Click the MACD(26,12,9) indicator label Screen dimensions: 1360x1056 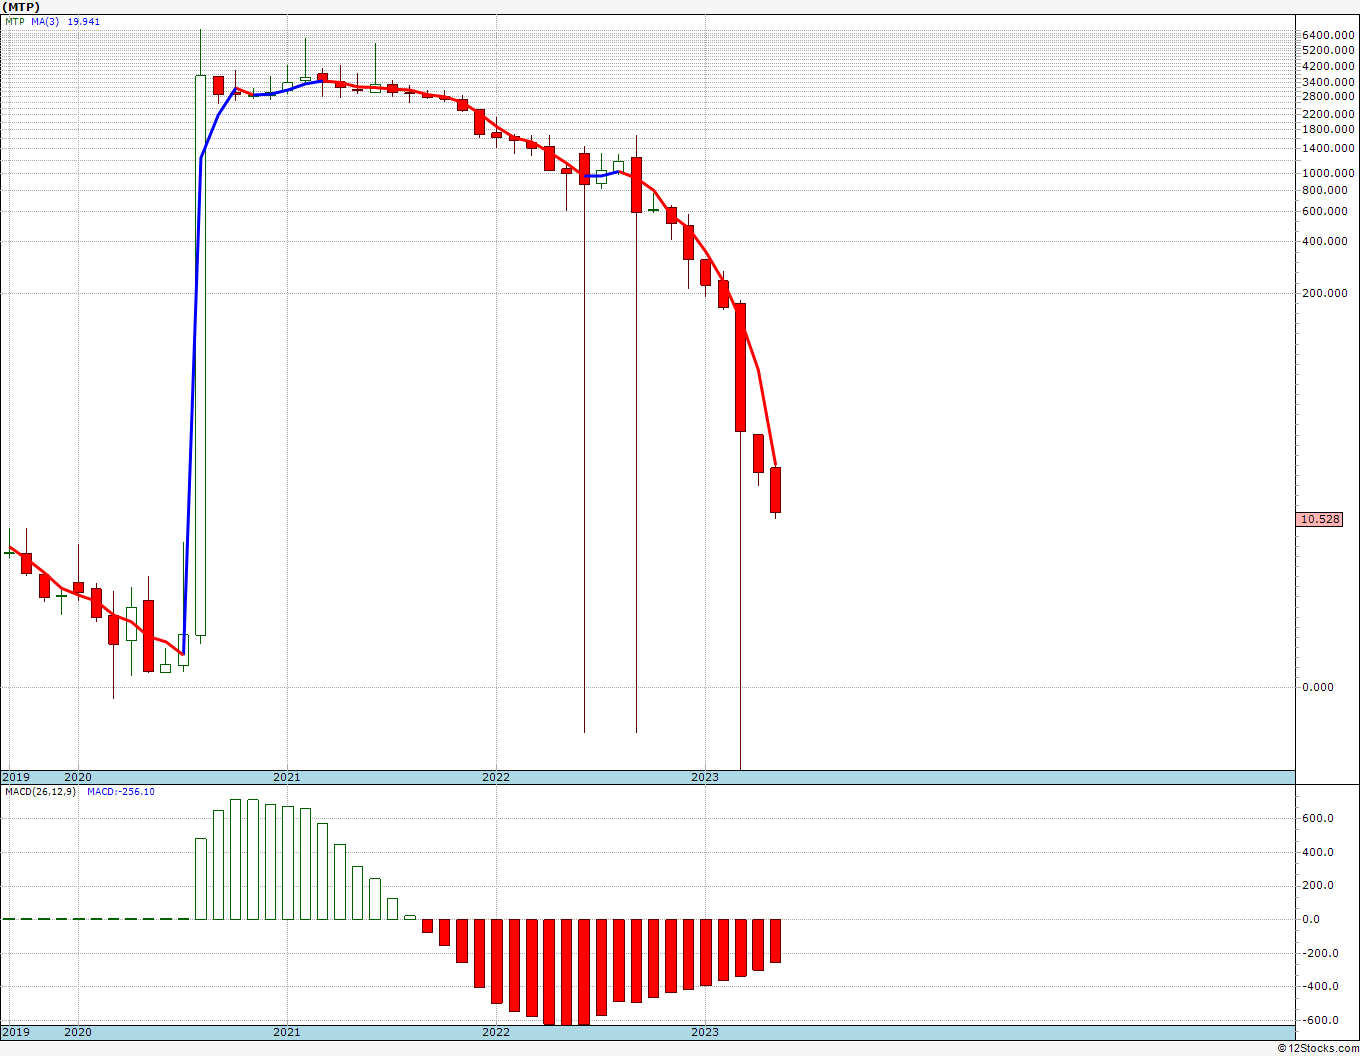pyautogui.click(x=40, y=792)
